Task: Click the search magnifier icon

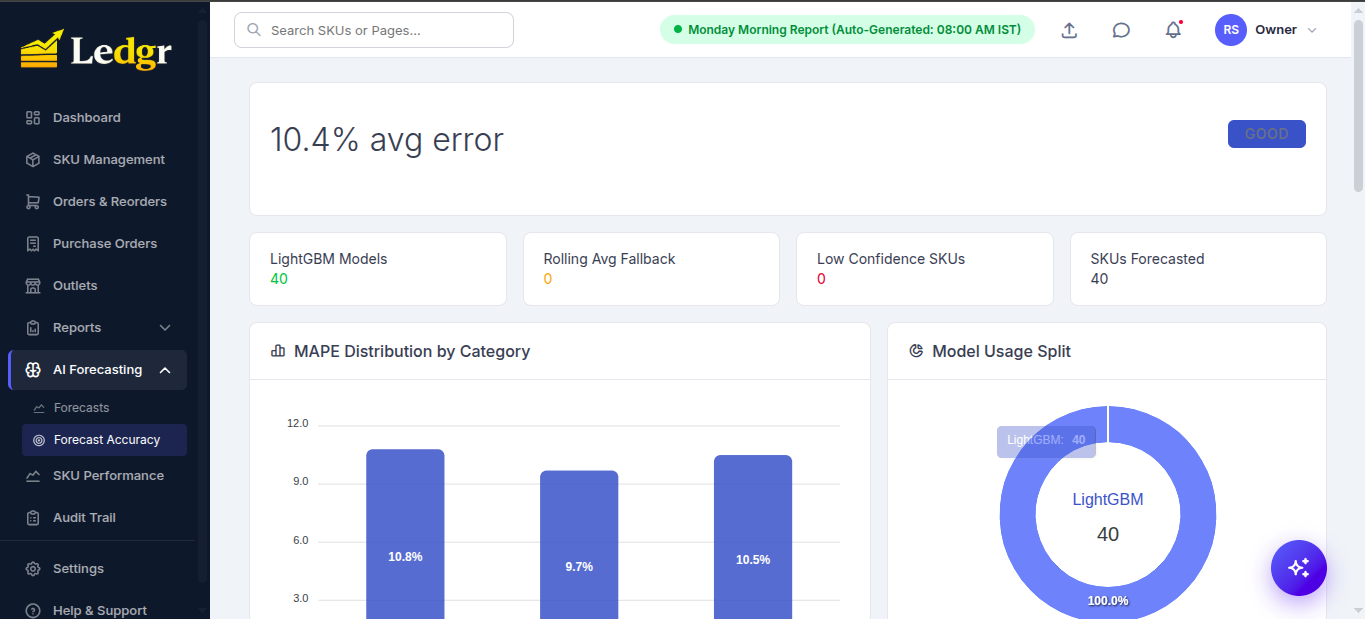Action: tap(254, 30)
